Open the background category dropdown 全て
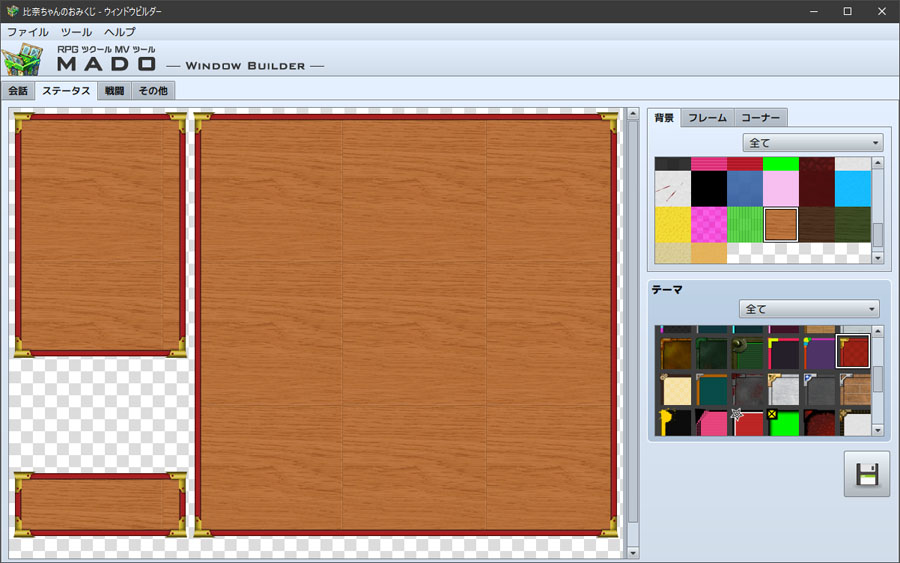The height and width of the screenshot is (563, 900). coord(813,142)
